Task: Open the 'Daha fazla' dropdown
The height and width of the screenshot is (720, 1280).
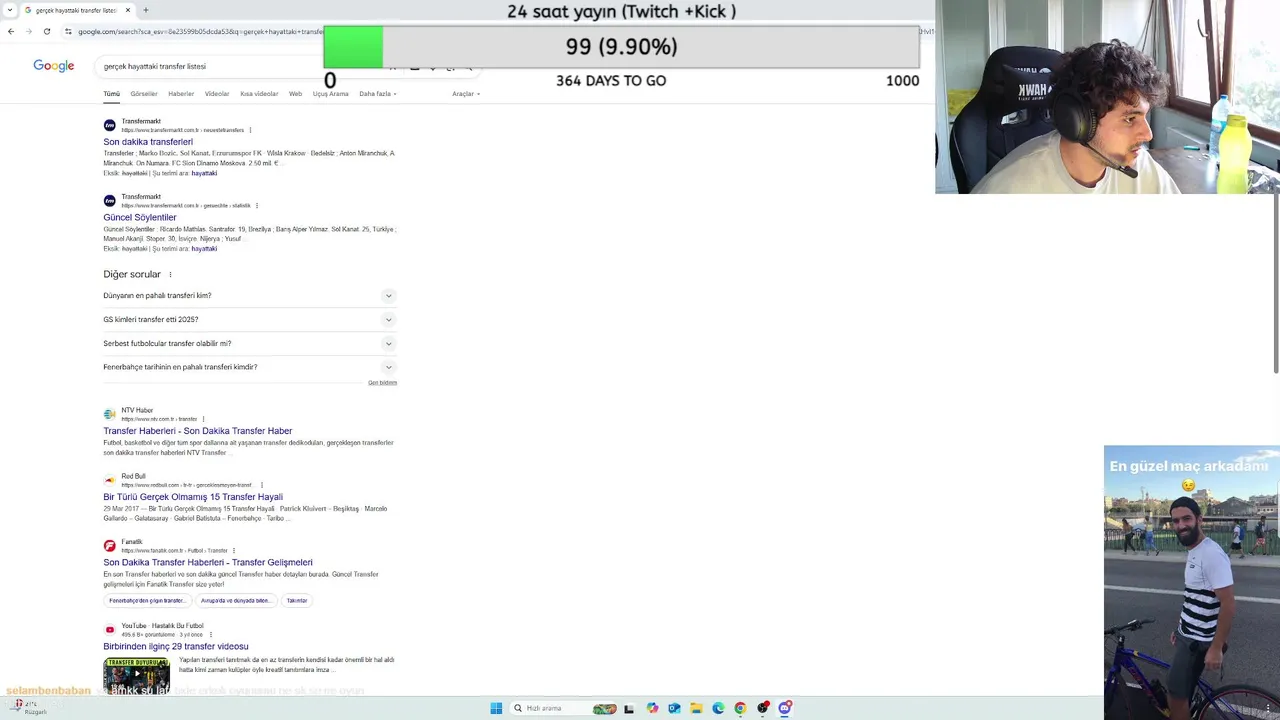Action: click(378, 94)
